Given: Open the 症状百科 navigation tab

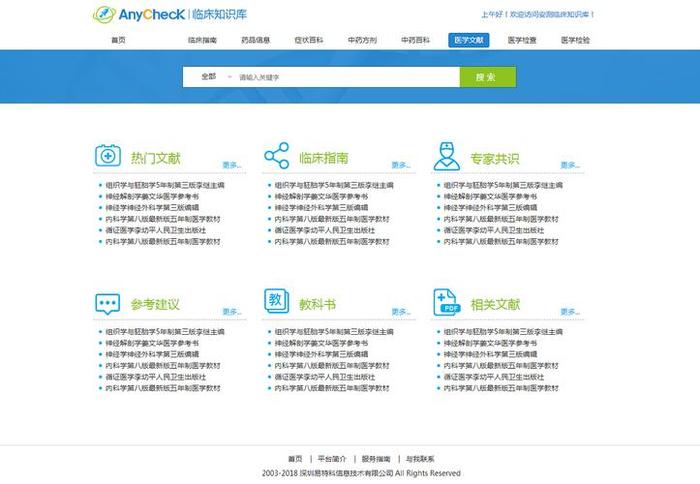Looking at the screenshot, I should pos(309,40).
